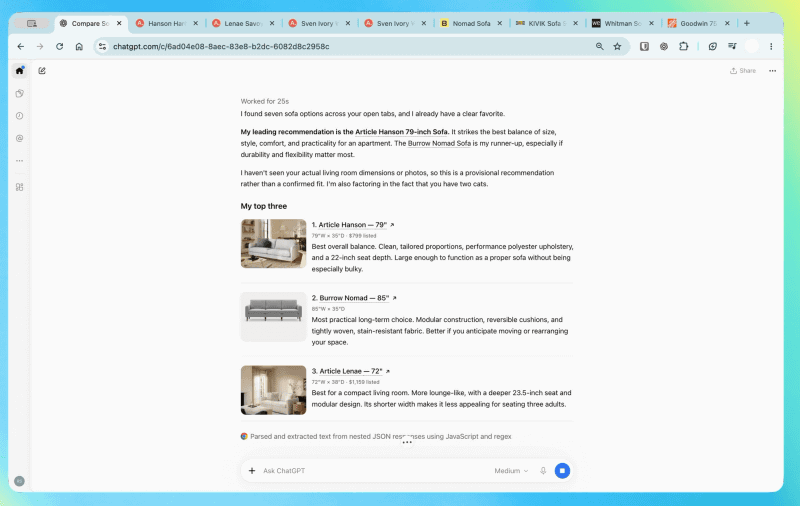Expand the 'Parsed and extracted text' activity line

click(x=376, y=437)
